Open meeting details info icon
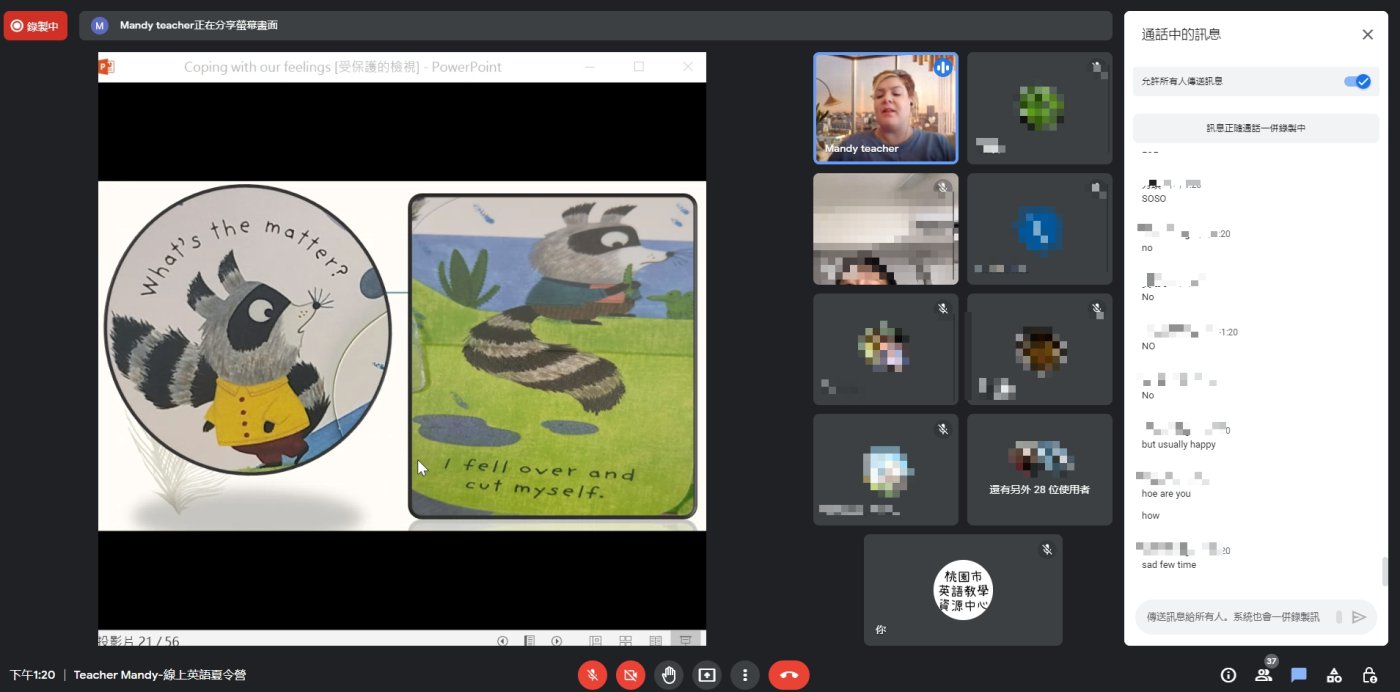 click(1228, 675)
